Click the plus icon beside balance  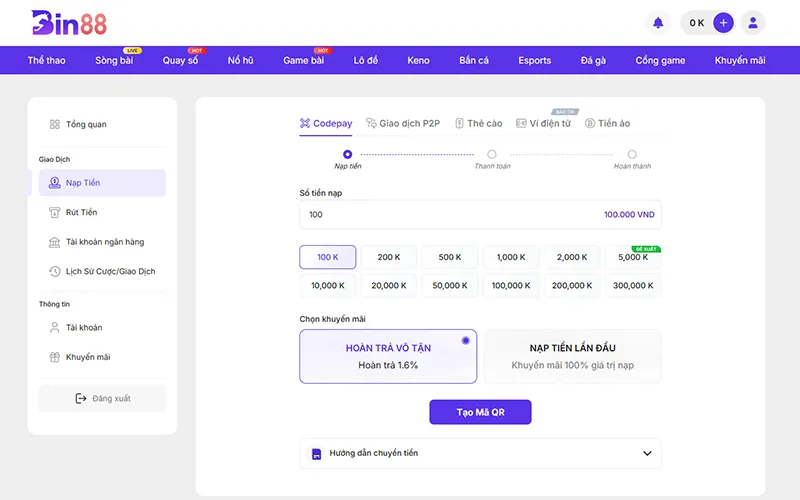(723, 22)
